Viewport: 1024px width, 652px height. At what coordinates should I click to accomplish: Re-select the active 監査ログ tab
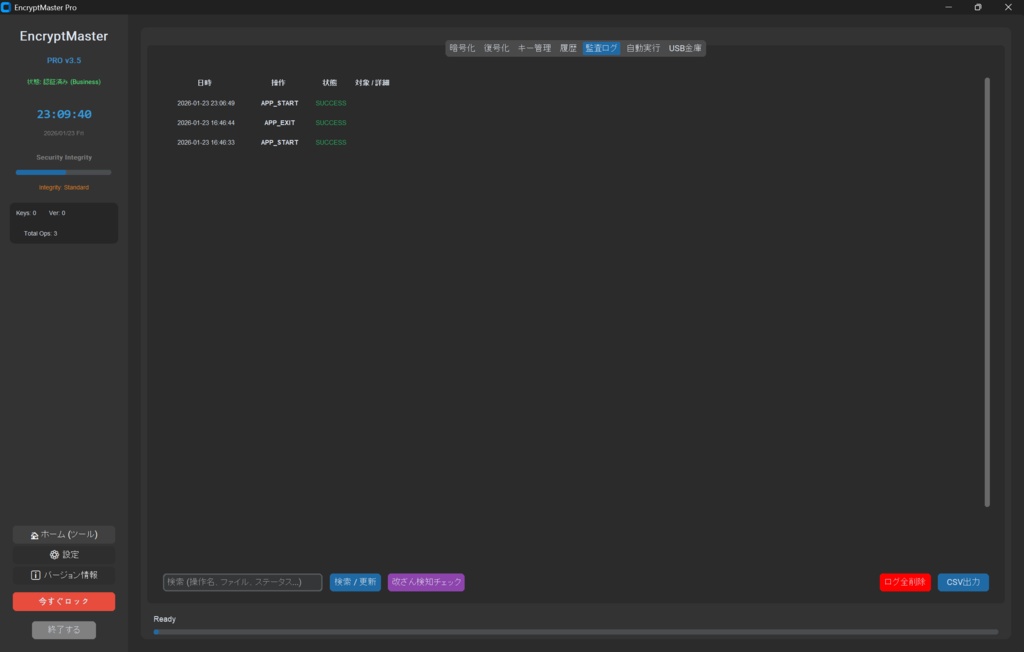[x=601, y=47]
